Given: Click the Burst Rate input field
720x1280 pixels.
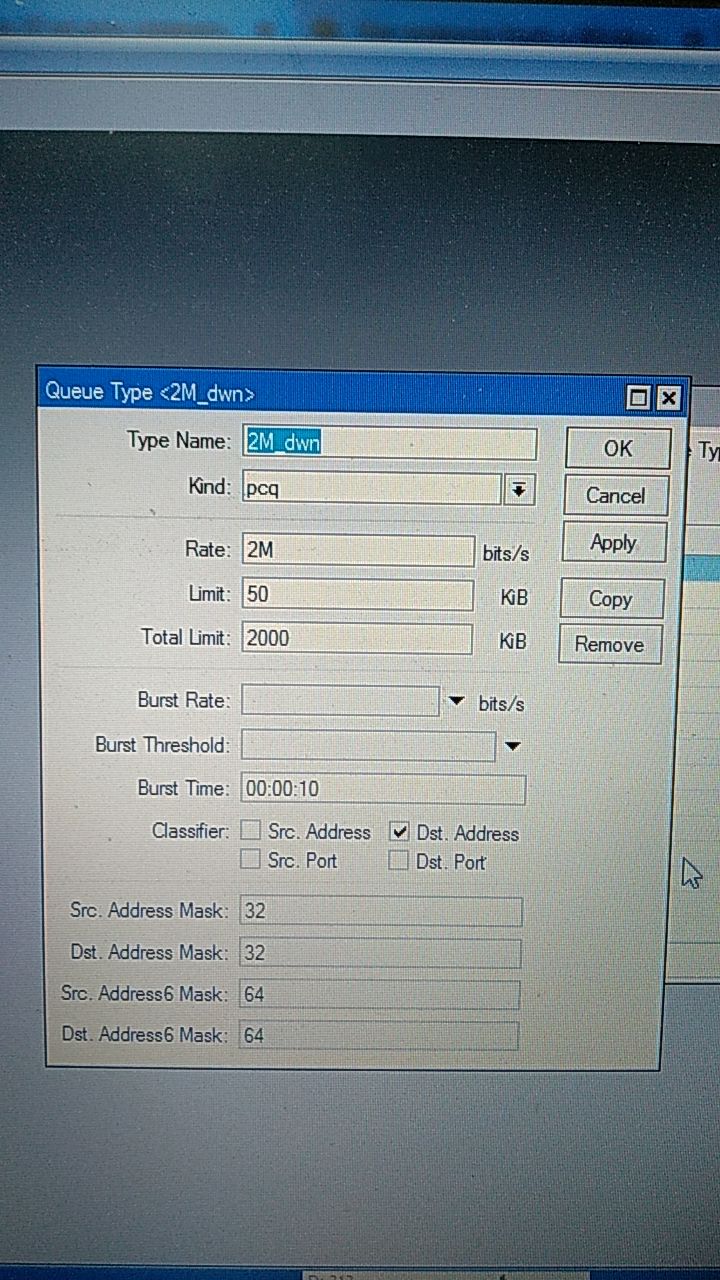Looking at the screenshot, I should tap(340, 701).
